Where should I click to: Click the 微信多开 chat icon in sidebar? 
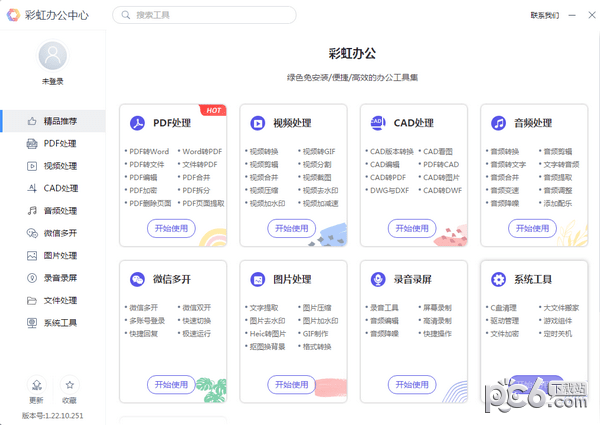[32, 233]
